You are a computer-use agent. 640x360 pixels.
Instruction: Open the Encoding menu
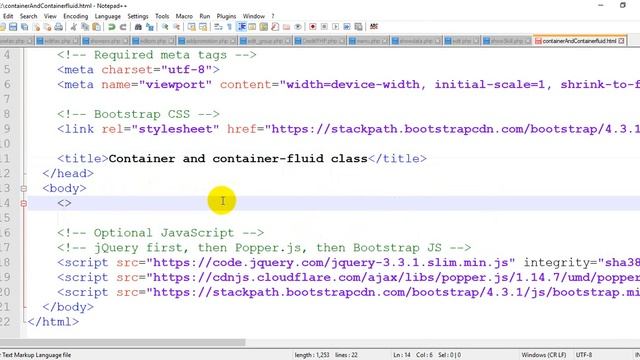tap(76, 16)
